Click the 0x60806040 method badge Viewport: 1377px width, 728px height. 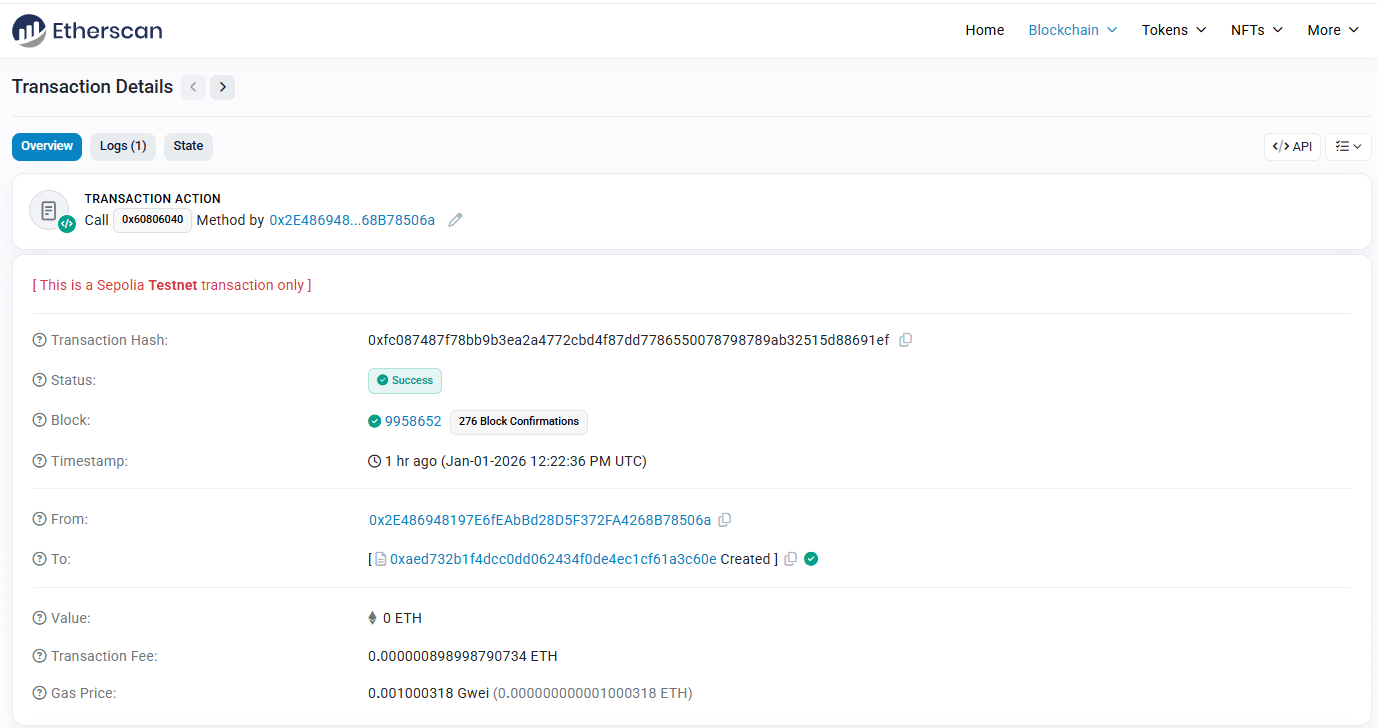click(153, 220)
